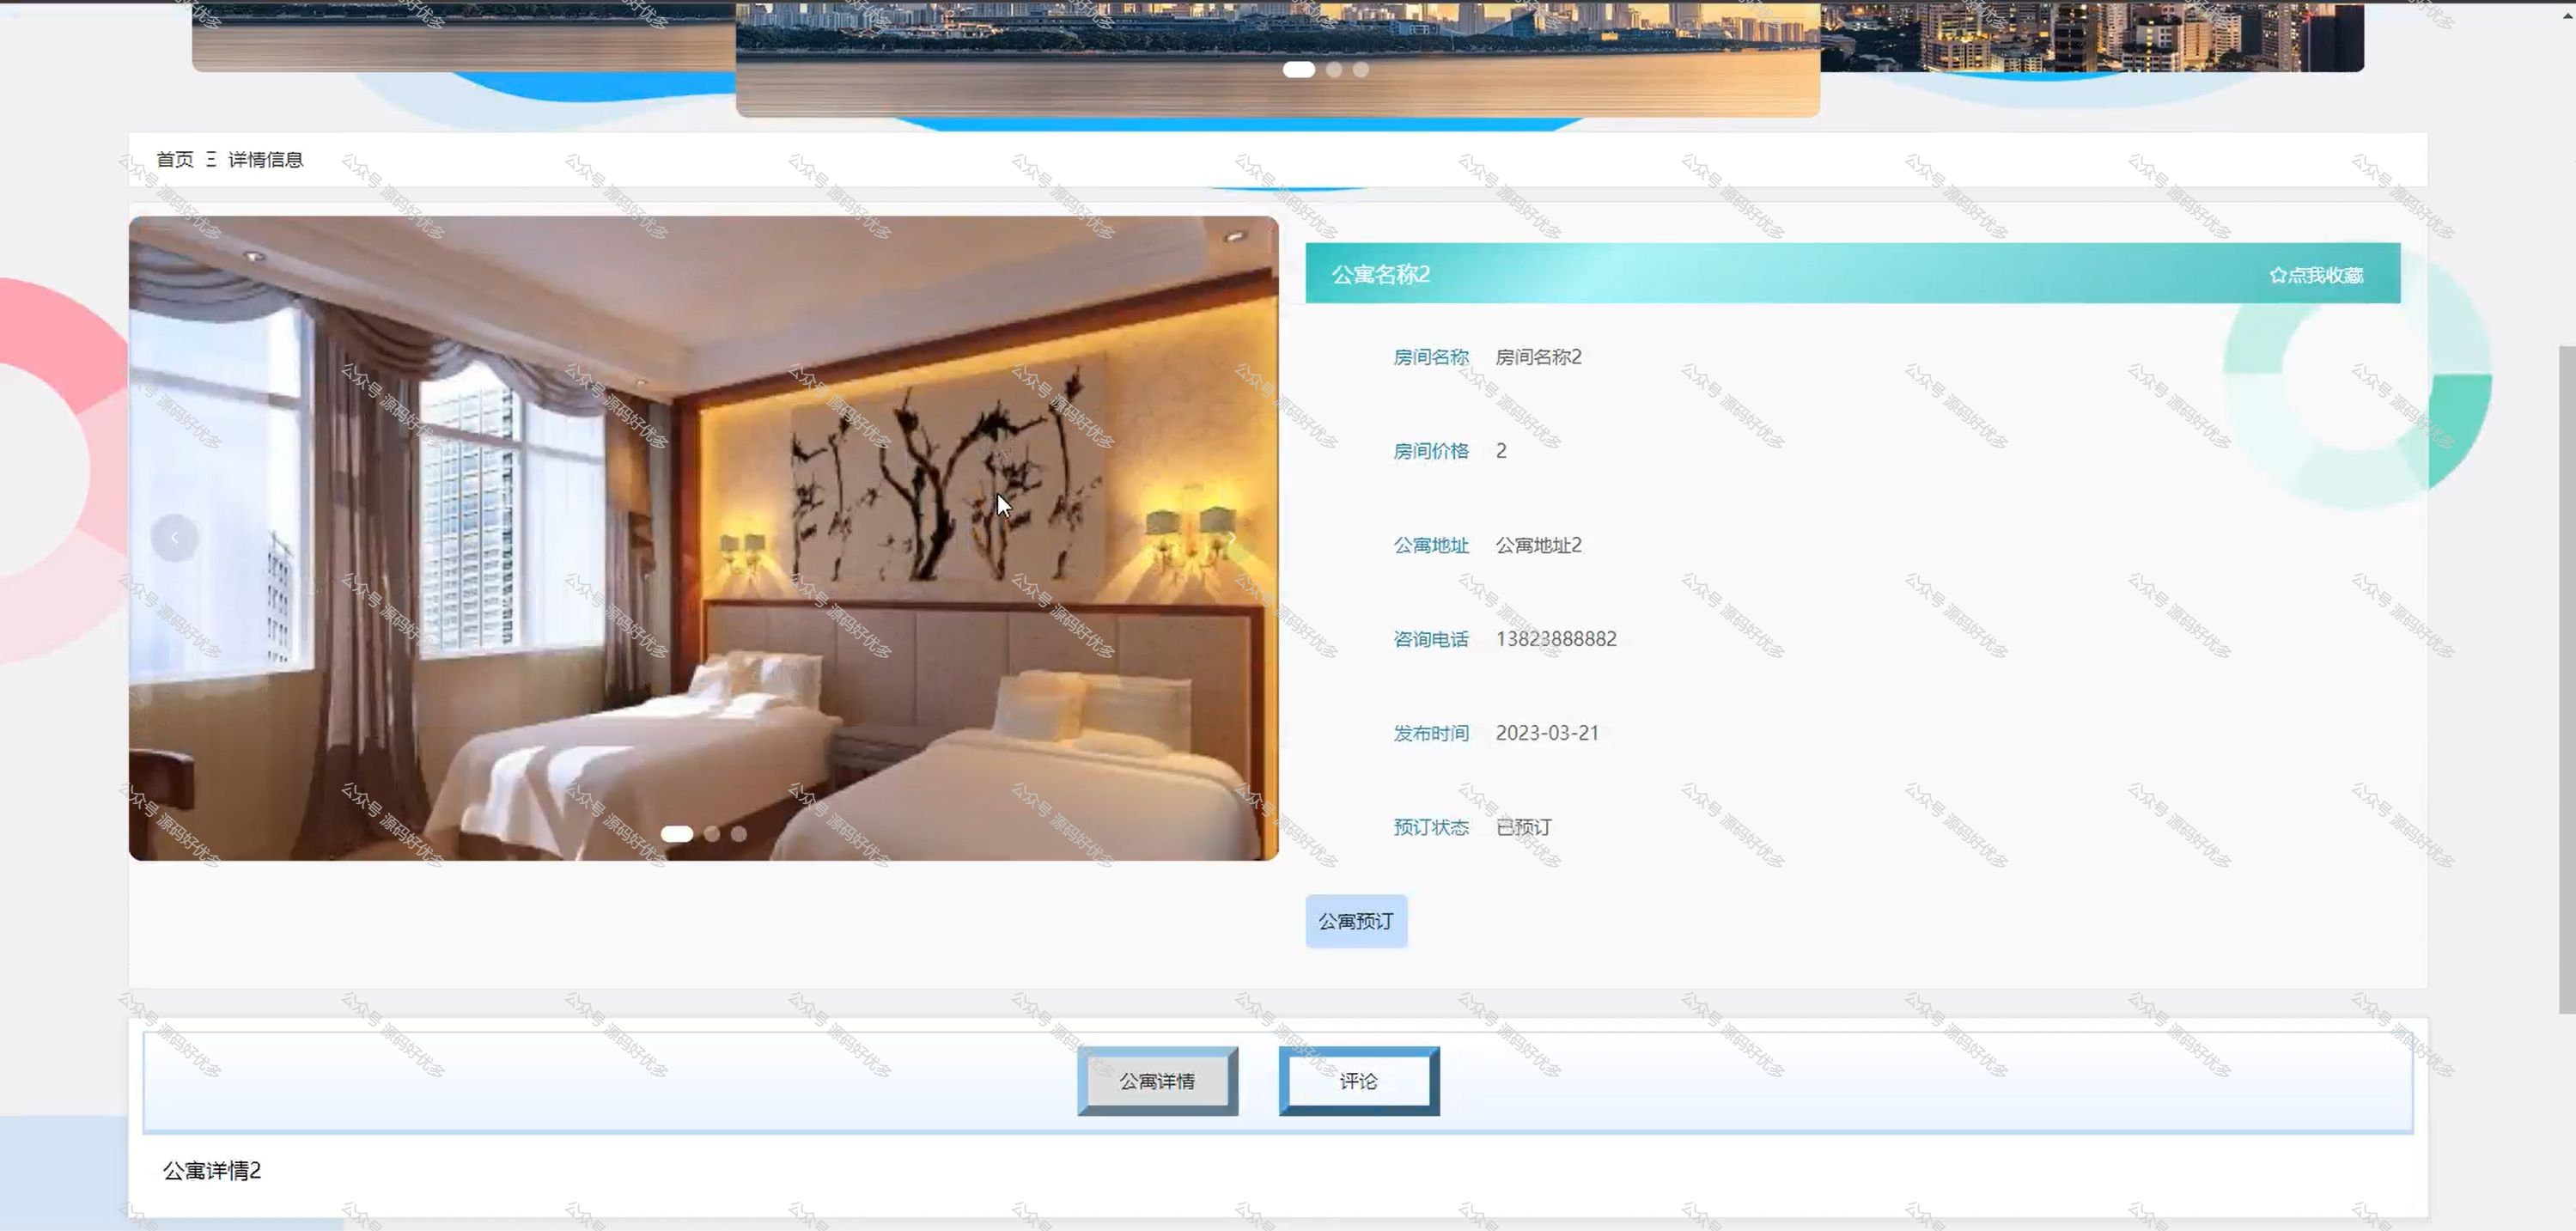This screenshot has height=1231, width=2576.
Task: Click the page vertical scrollbar
Action: click(x=2567, y=680)
